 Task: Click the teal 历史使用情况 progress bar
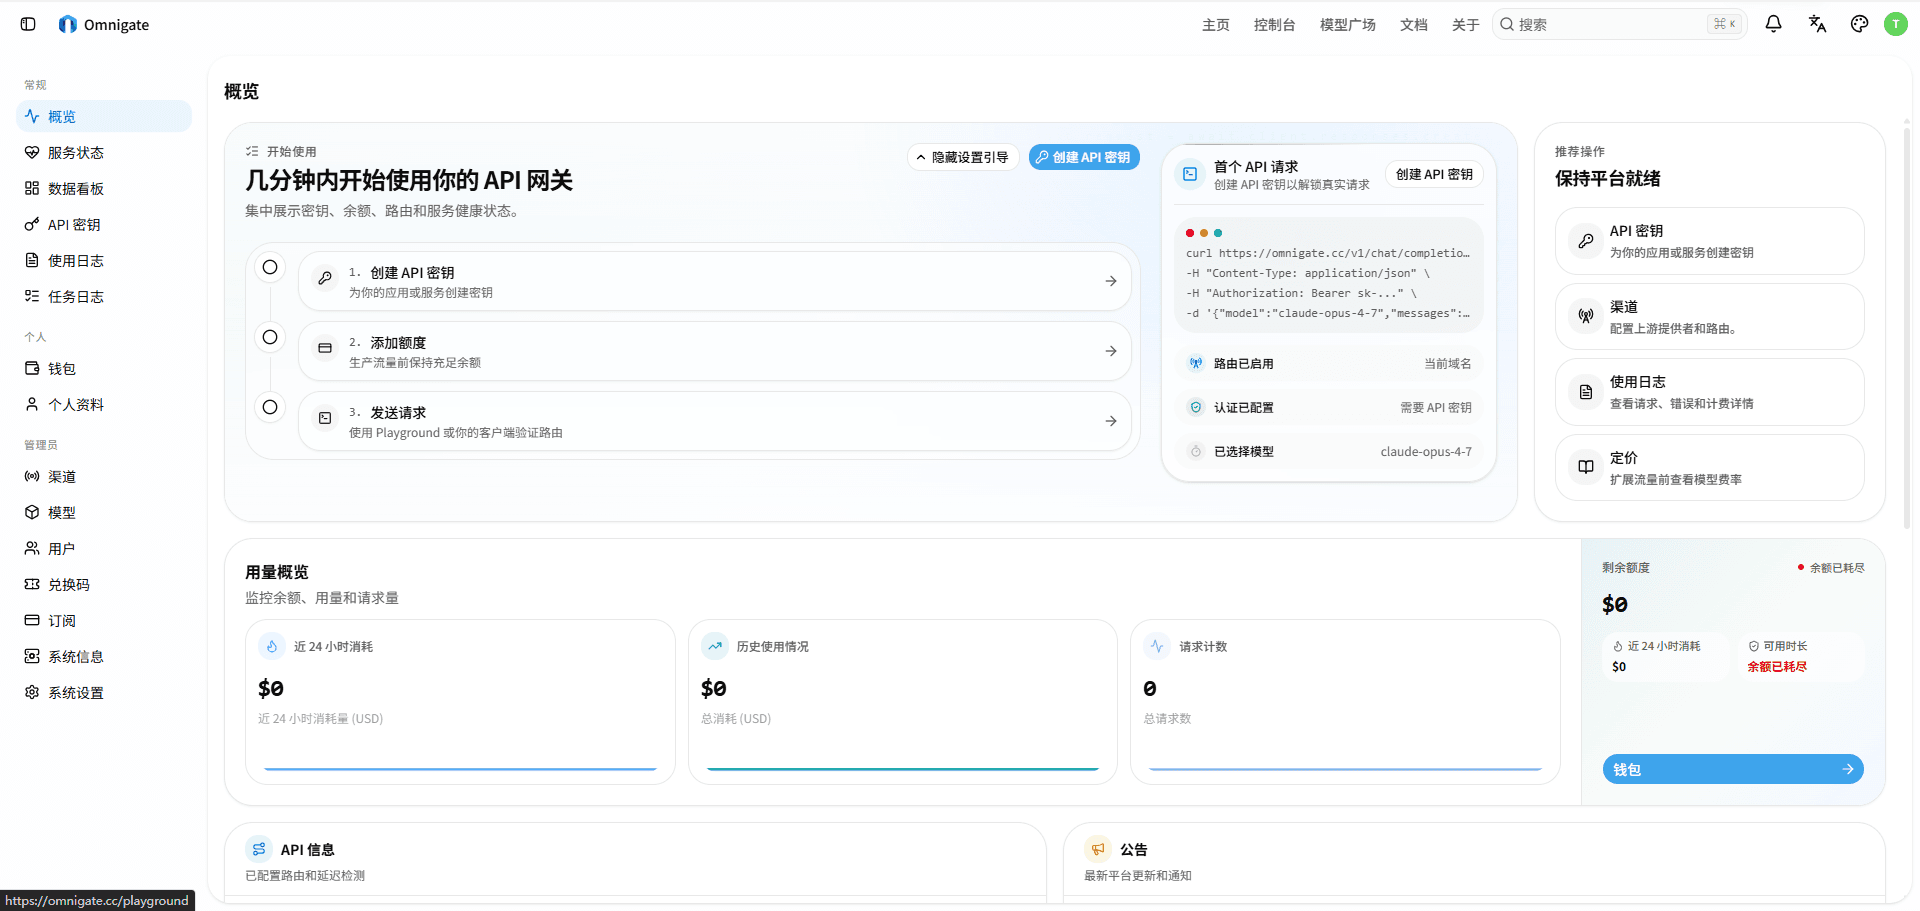pos(903,769)
